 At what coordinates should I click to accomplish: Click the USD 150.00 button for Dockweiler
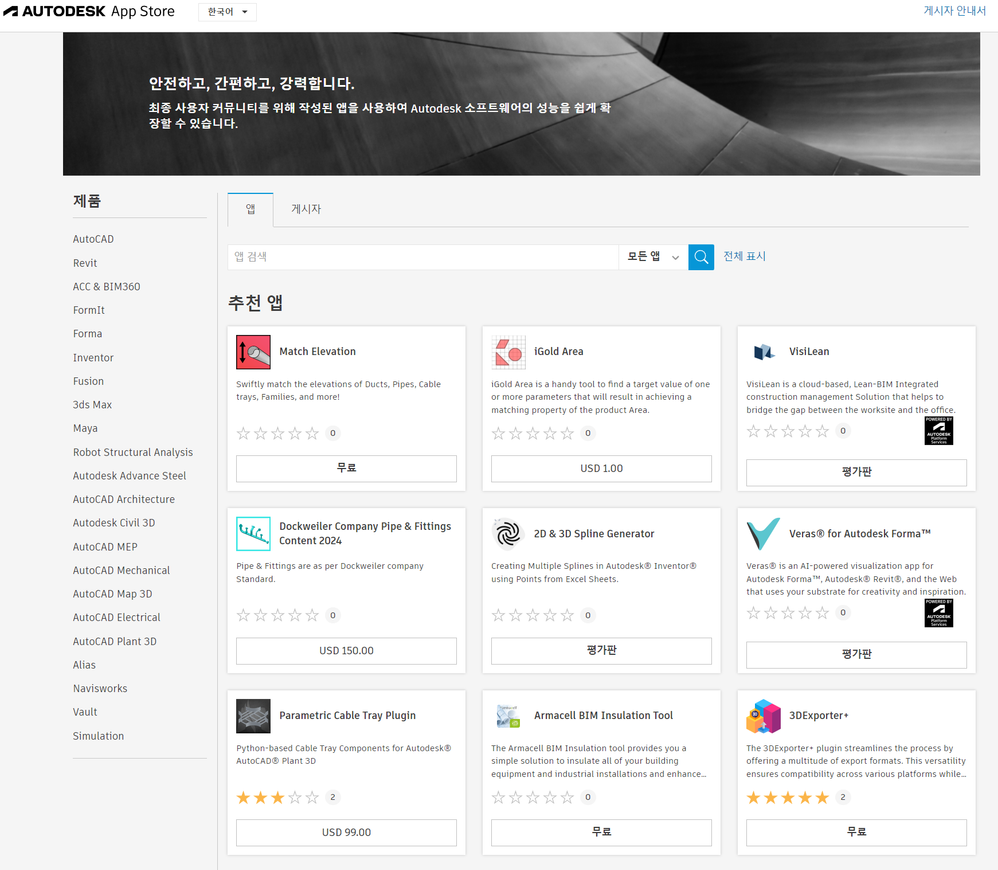346,650
